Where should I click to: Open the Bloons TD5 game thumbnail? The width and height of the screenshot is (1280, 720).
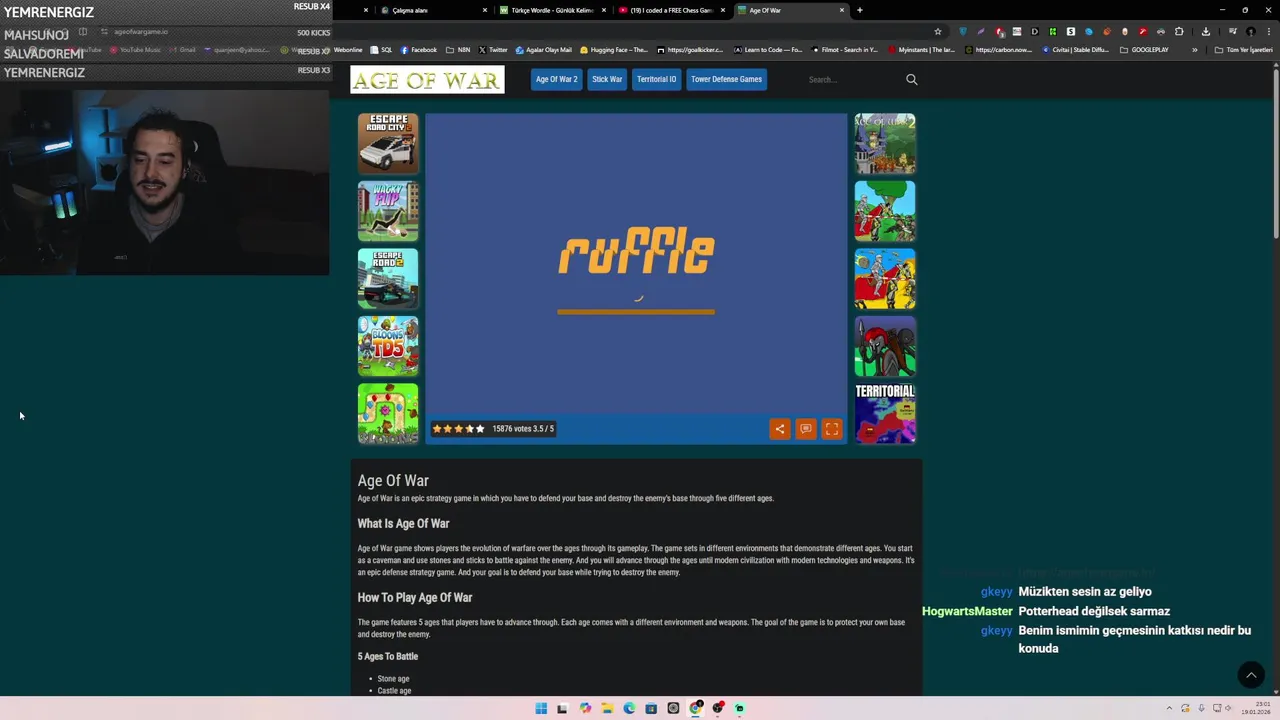(388, 346)
